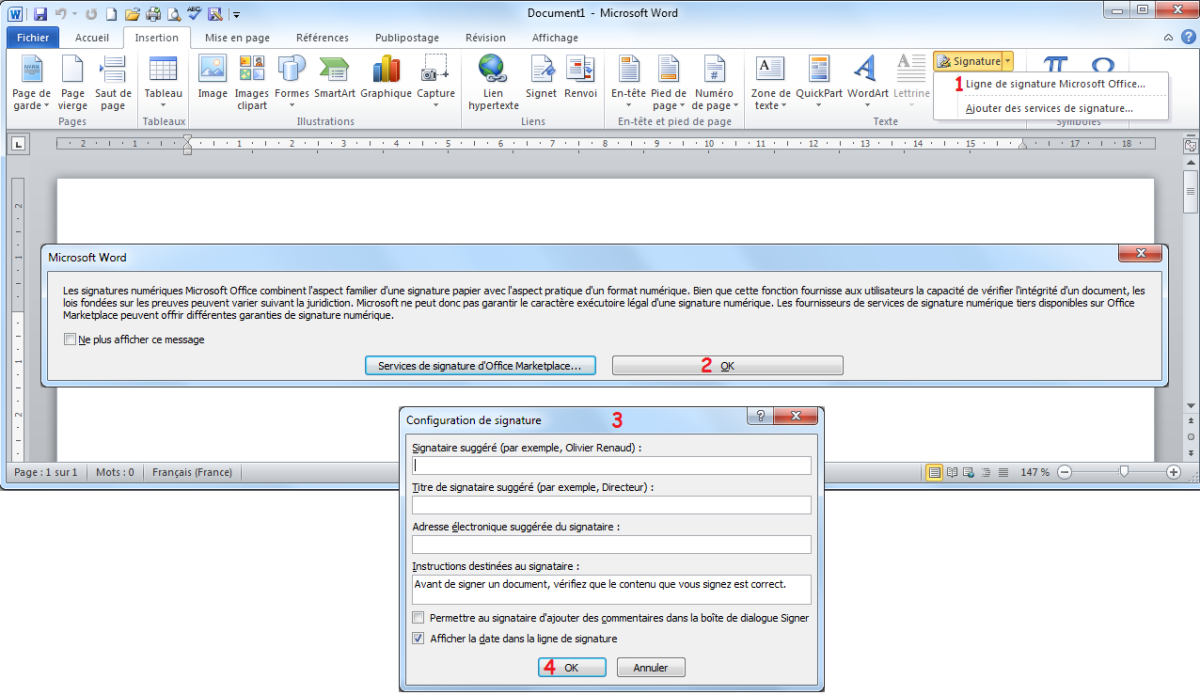Switch to Full Screen Reading view icon

[953, 472]
